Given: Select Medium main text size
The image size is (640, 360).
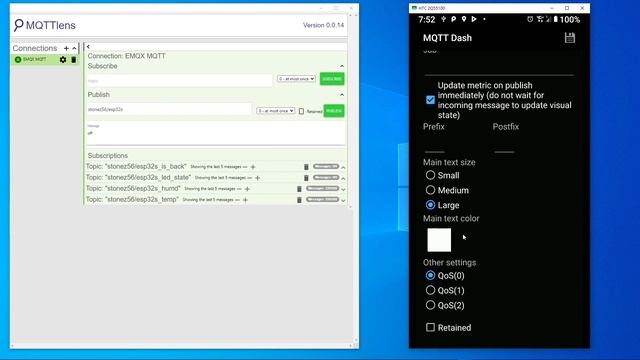Looking at the screenshot, I should click(x=430, y=190).
